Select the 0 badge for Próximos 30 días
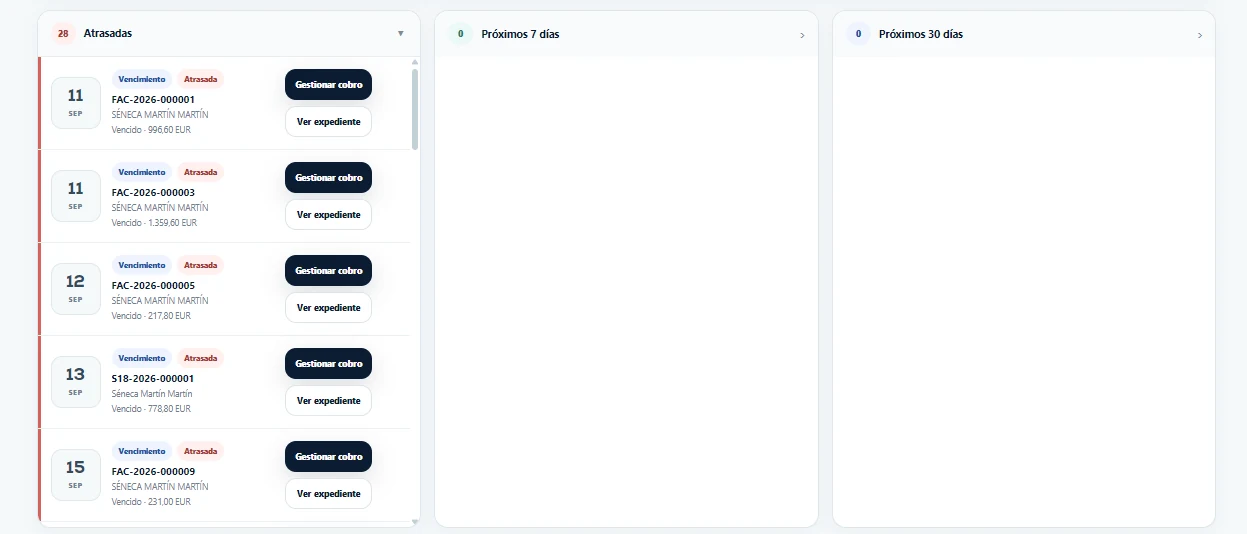1247x534 pixels. (858, 34)
